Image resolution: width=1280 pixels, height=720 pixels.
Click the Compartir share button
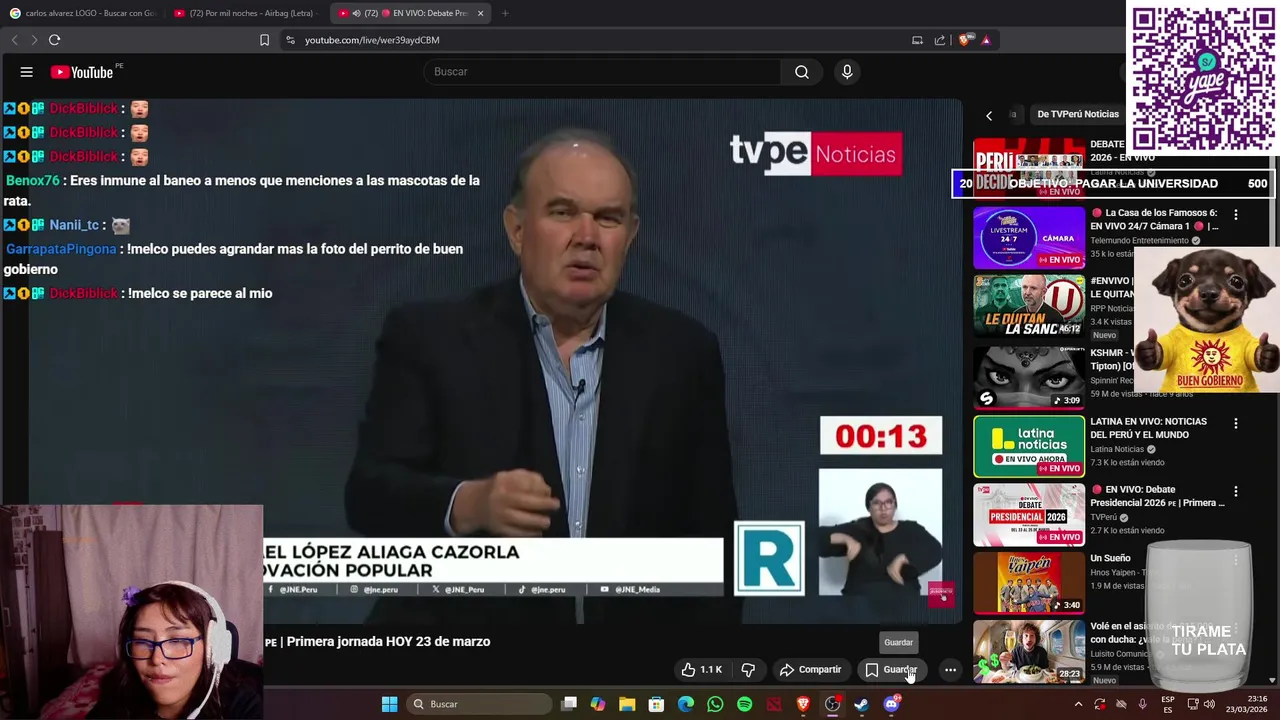[810, 669]
